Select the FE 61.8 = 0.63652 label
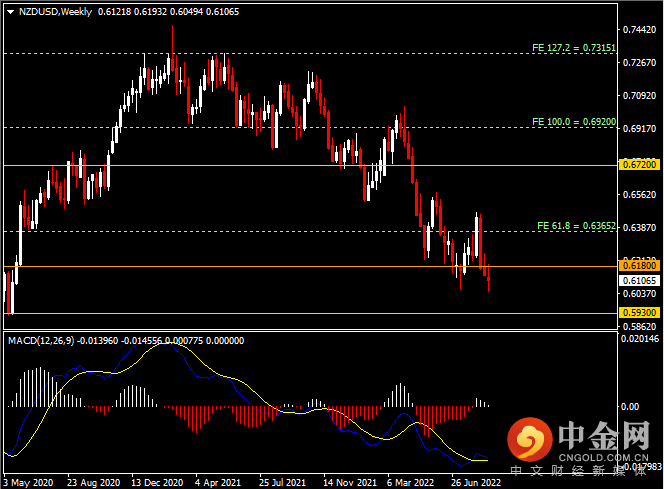The height and width of the screenshot is (489, 664). click(576, 226)
